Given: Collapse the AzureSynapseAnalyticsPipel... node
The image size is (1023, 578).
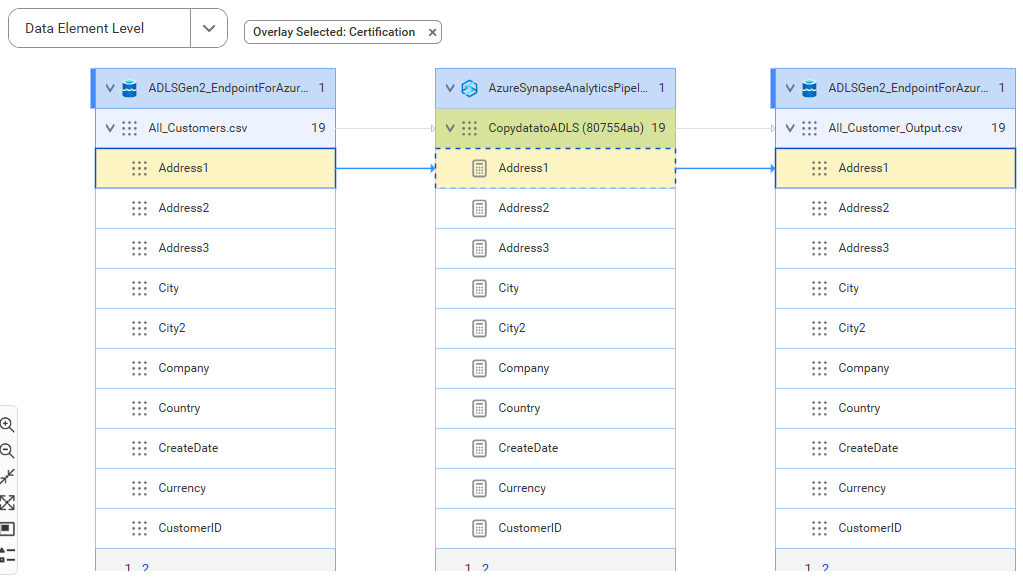Looking at the screenshot, I should click(450, 88).
